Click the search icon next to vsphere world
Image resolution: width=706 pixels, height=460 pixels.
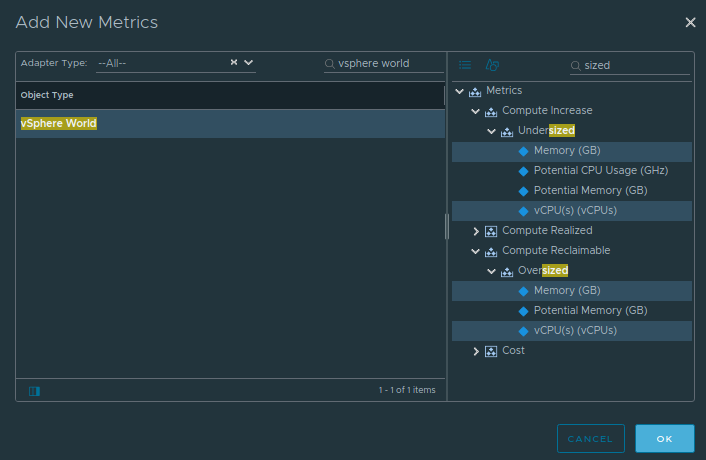pos(330,64)
